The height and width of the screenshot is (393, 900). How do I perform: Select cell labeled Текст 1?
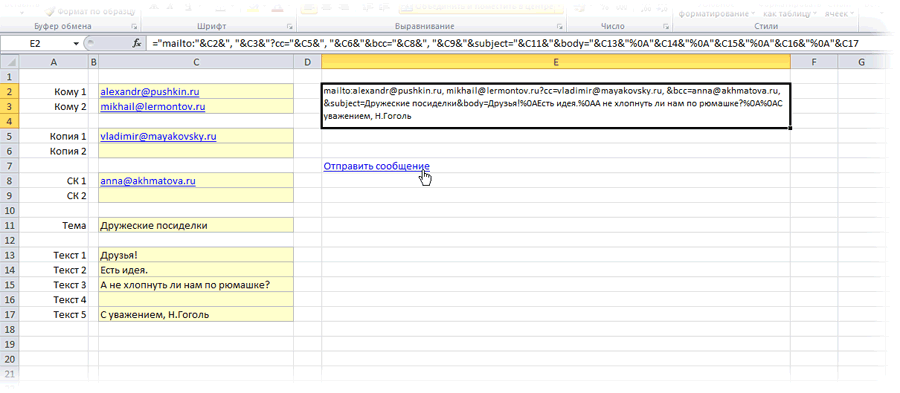click(x=54, y=255)
